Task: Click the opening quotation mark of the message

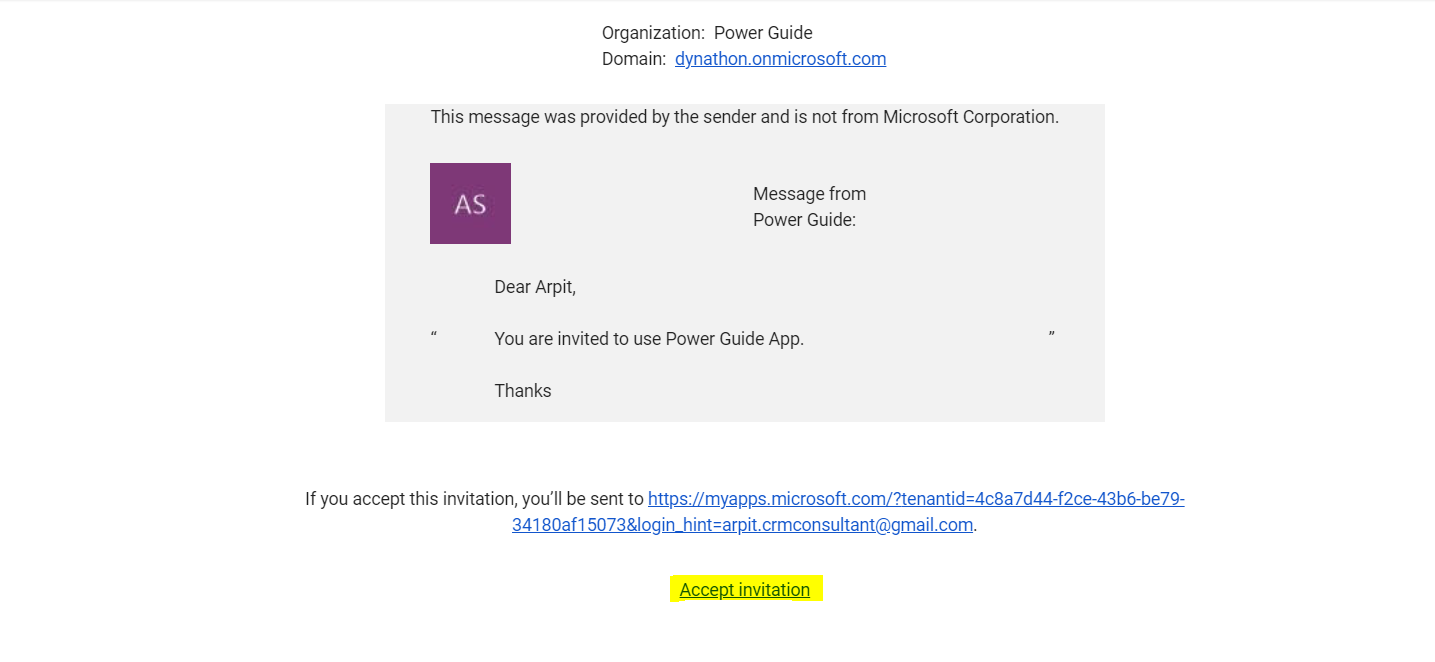Action: click(434, 334)
